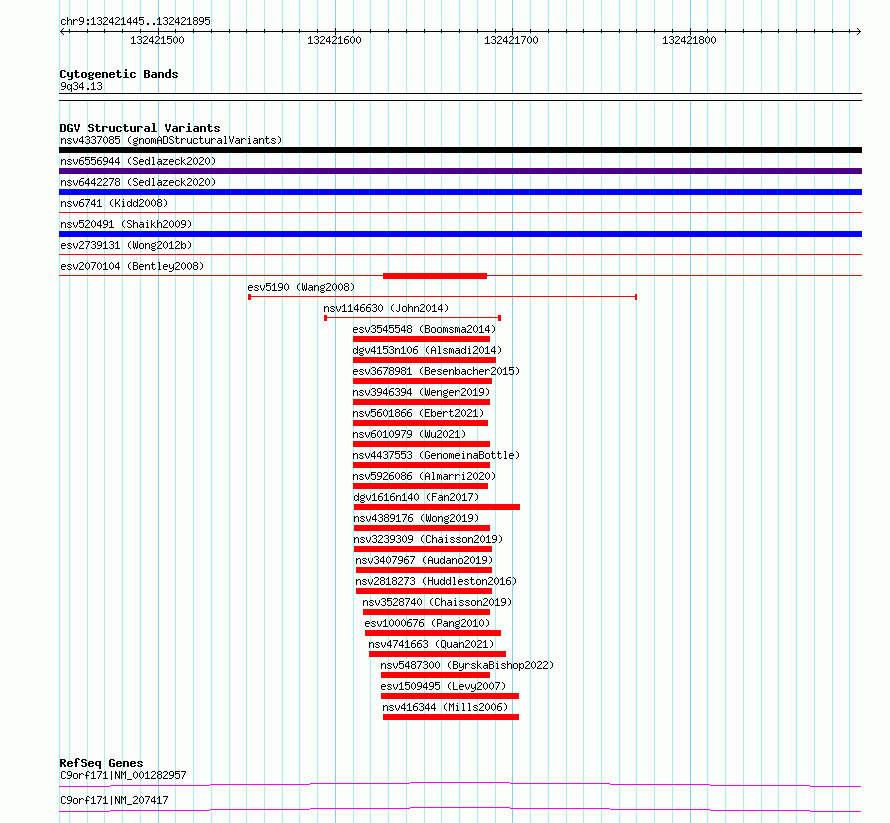890x823 pixels.
Task: Click the magenta C9orf171|NM_001282957 gene line
Action: 460,784
